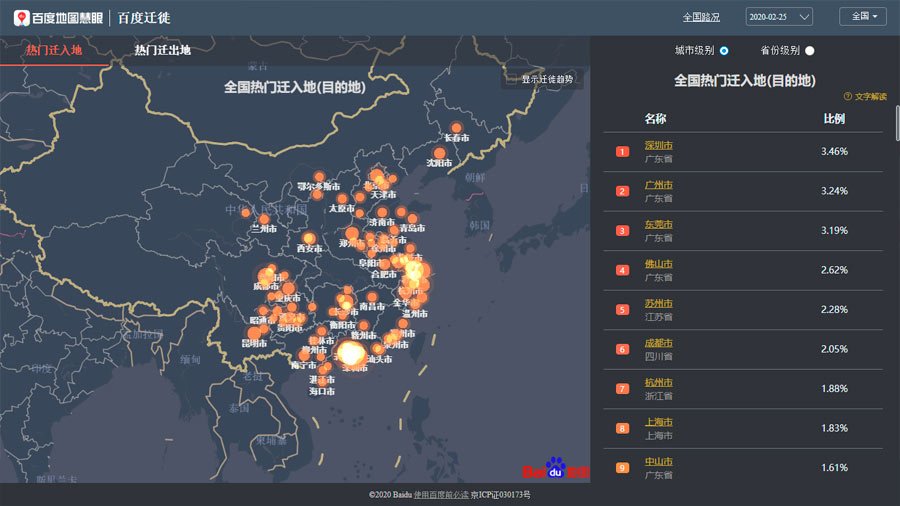This screenshot has width=900, height=506.
Task: Click the ranking list vertical scrollbar
Action: tap(897, 123)
